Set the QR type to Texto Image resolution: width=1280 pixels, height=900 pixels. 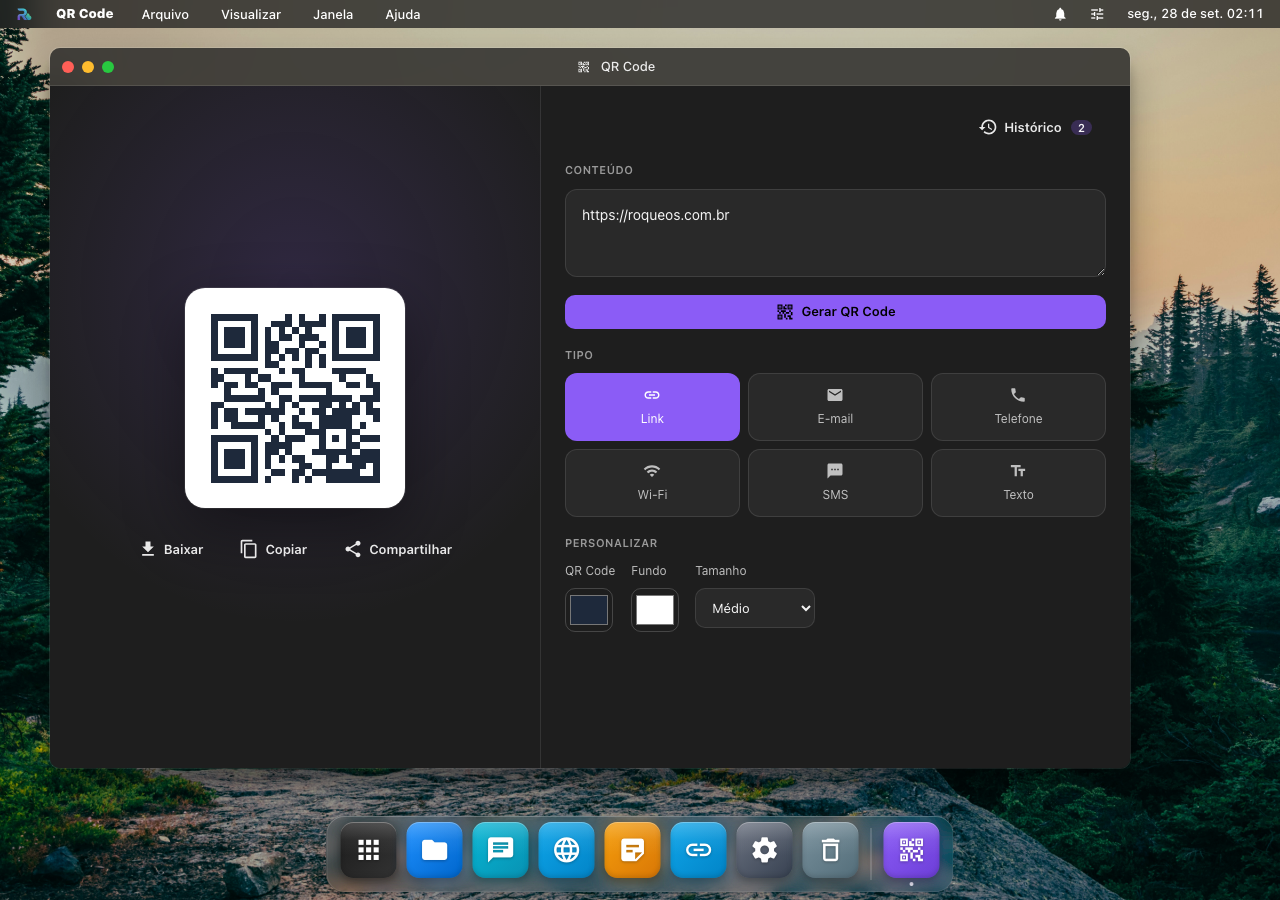click(x=1018, y=483)
